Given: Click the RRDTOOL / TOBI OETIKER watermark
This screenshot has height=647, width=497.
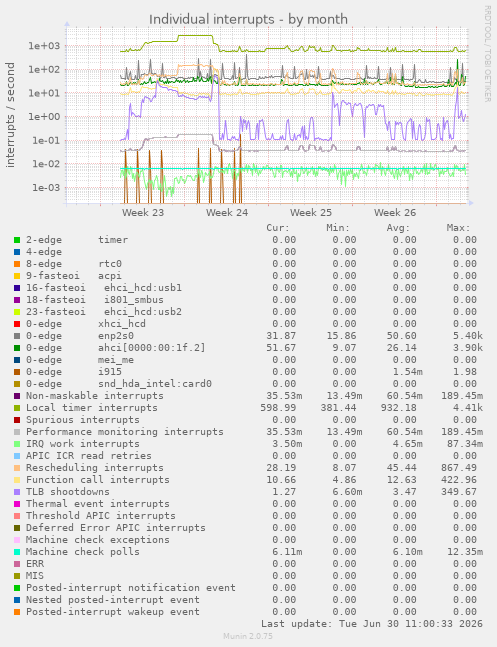Looking at the screenshot, I should [488, 54].
